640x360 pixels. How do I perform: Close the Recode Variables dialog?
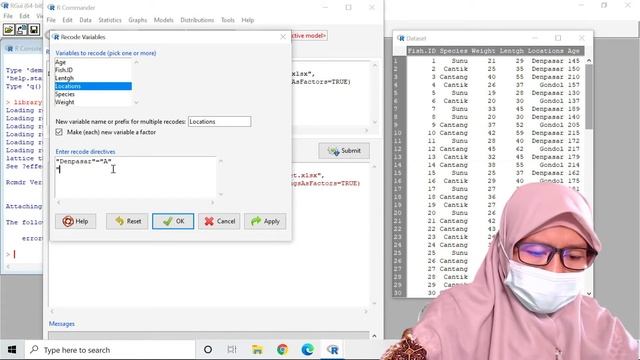pyautogui.click(x=283, y=37)
